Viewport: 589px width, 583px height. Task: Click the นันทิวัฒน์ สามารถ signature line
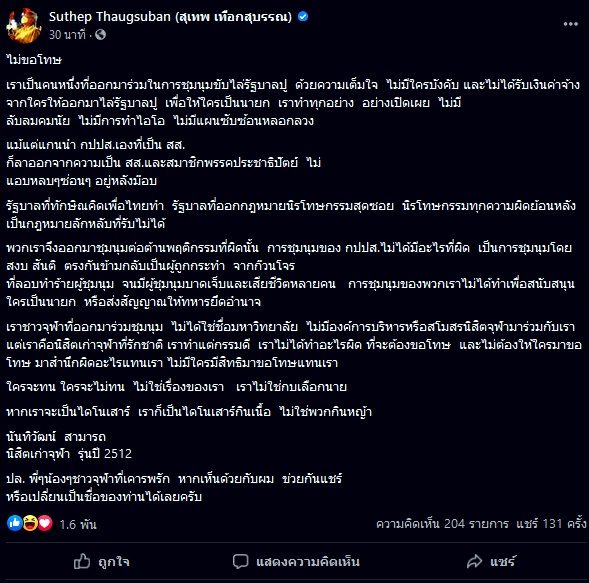(56, 436)
